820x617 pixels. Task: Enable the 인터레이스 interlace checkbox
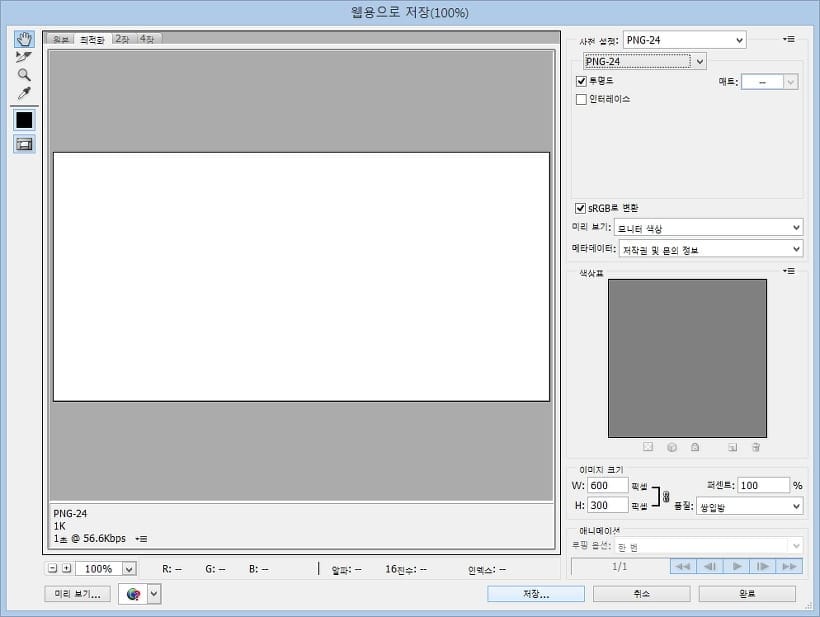click(x=581, y=99)
